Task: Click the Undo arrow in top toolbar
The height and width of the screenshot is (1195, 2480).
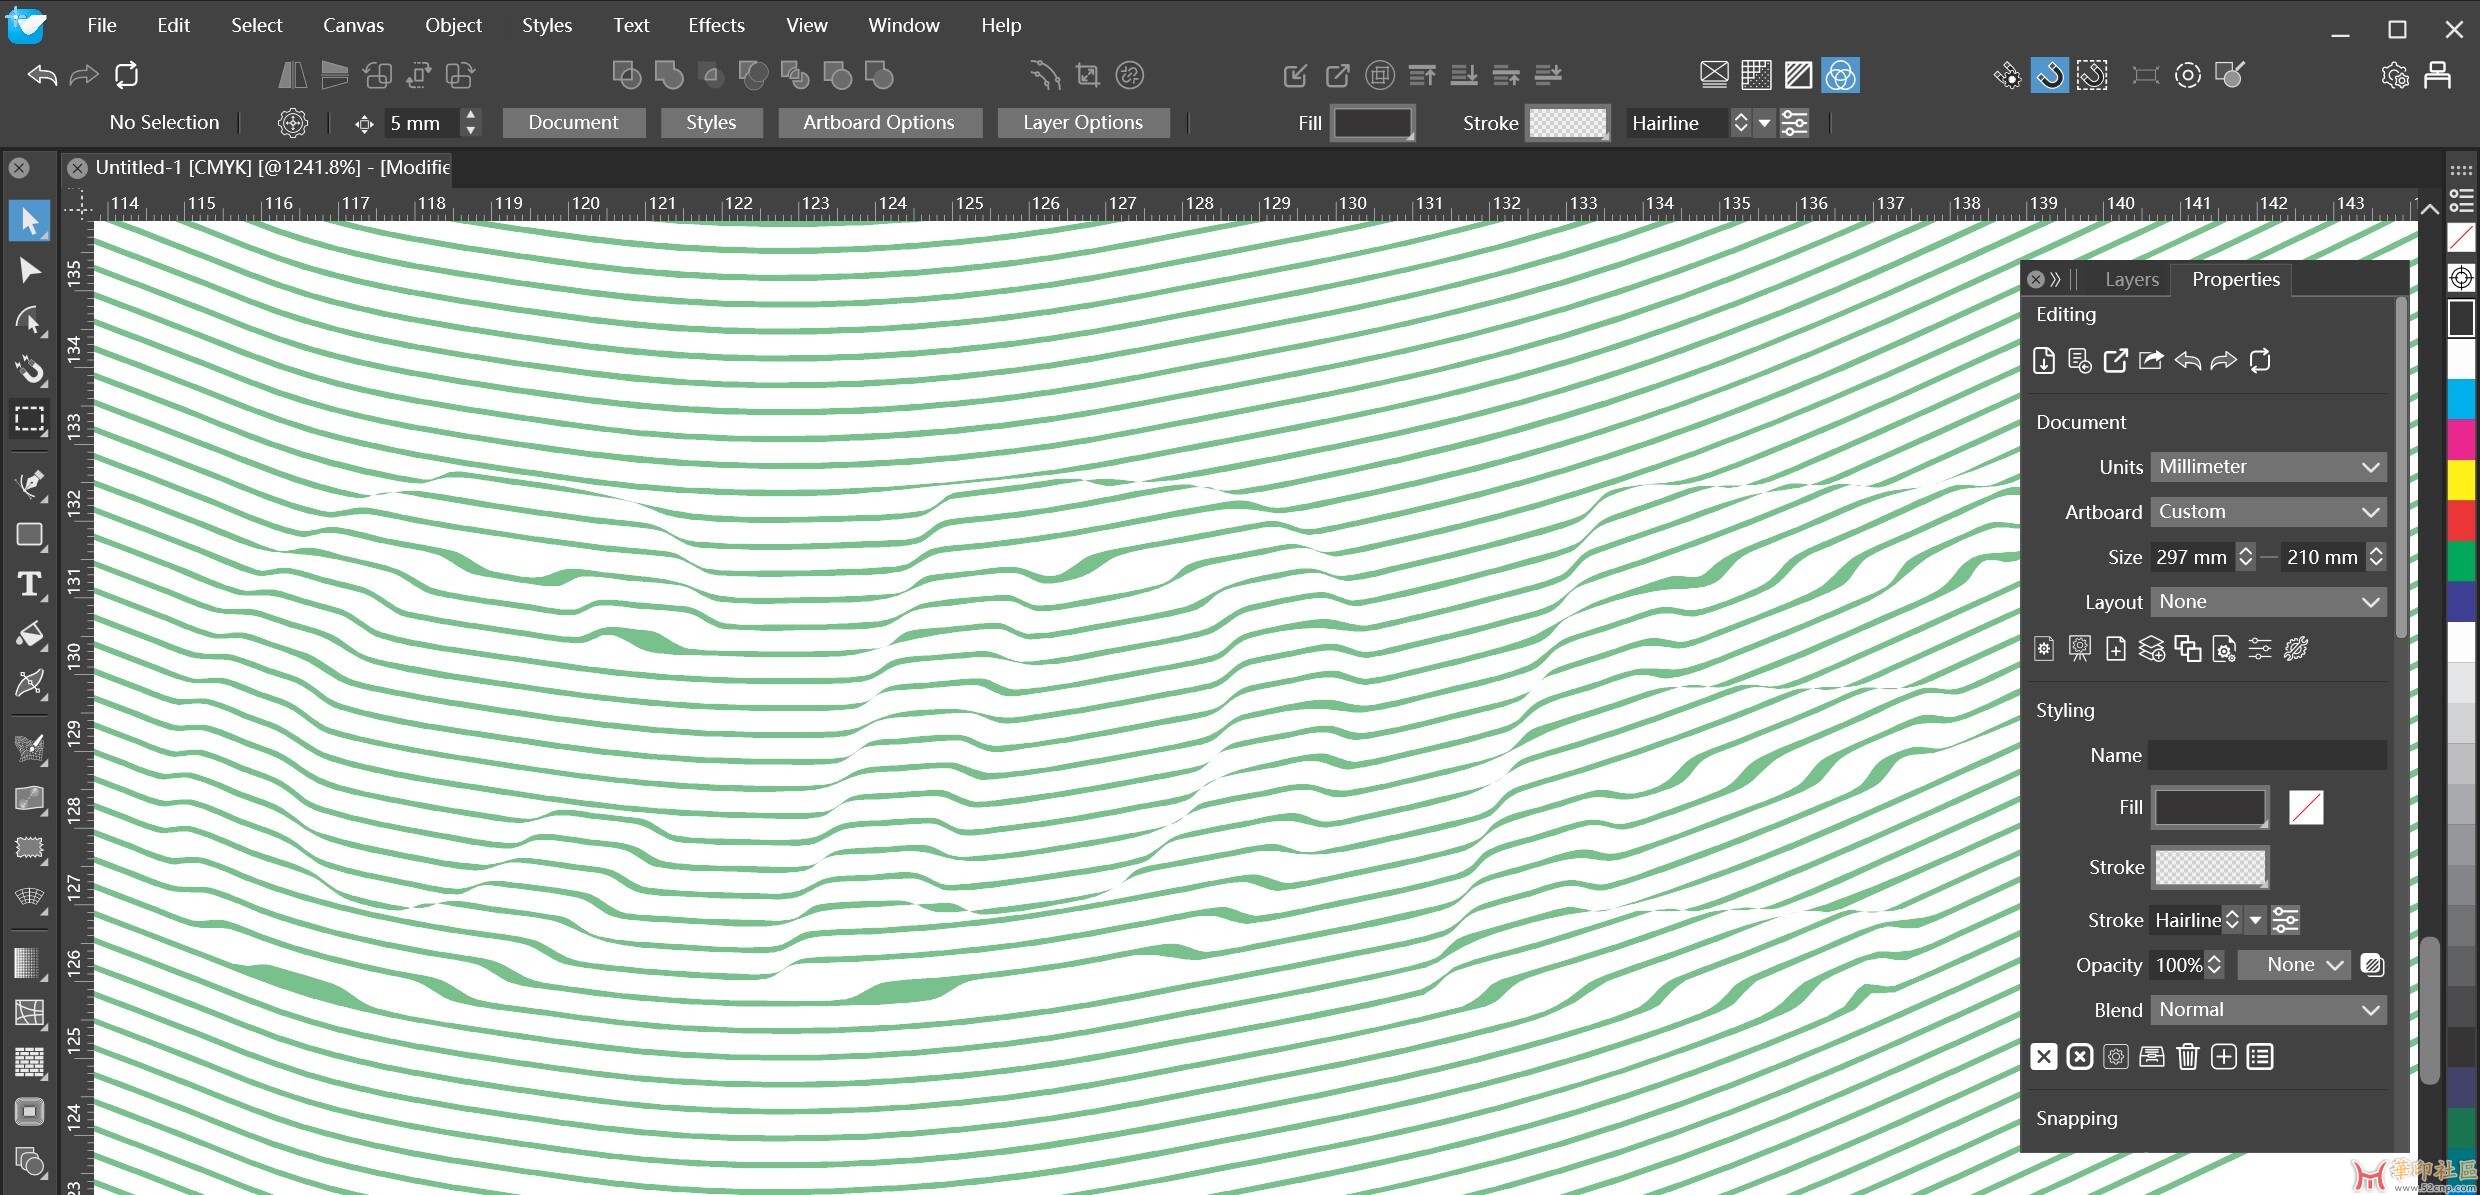Action: click(42, 75)
